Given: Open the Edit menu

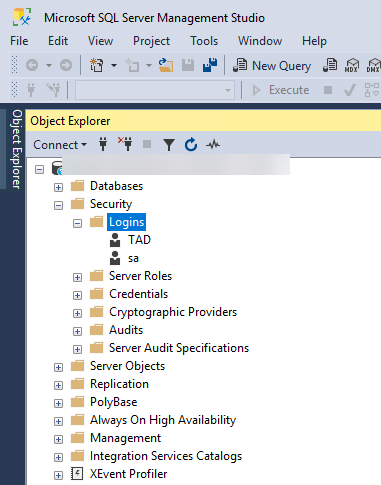Looking at the screenshot, I should click(58, 41).
